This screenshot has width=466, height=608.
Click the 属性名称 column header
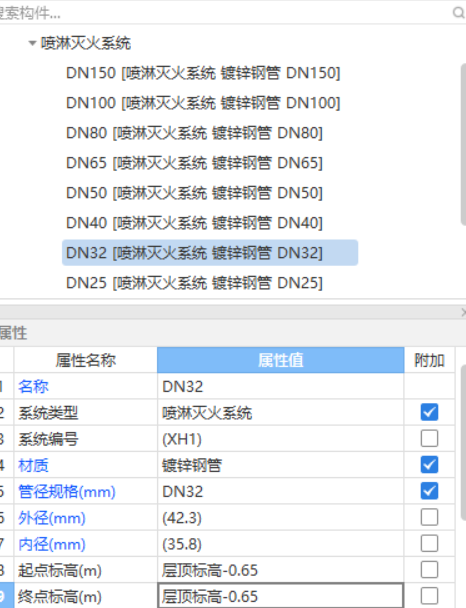pos(86,360)
